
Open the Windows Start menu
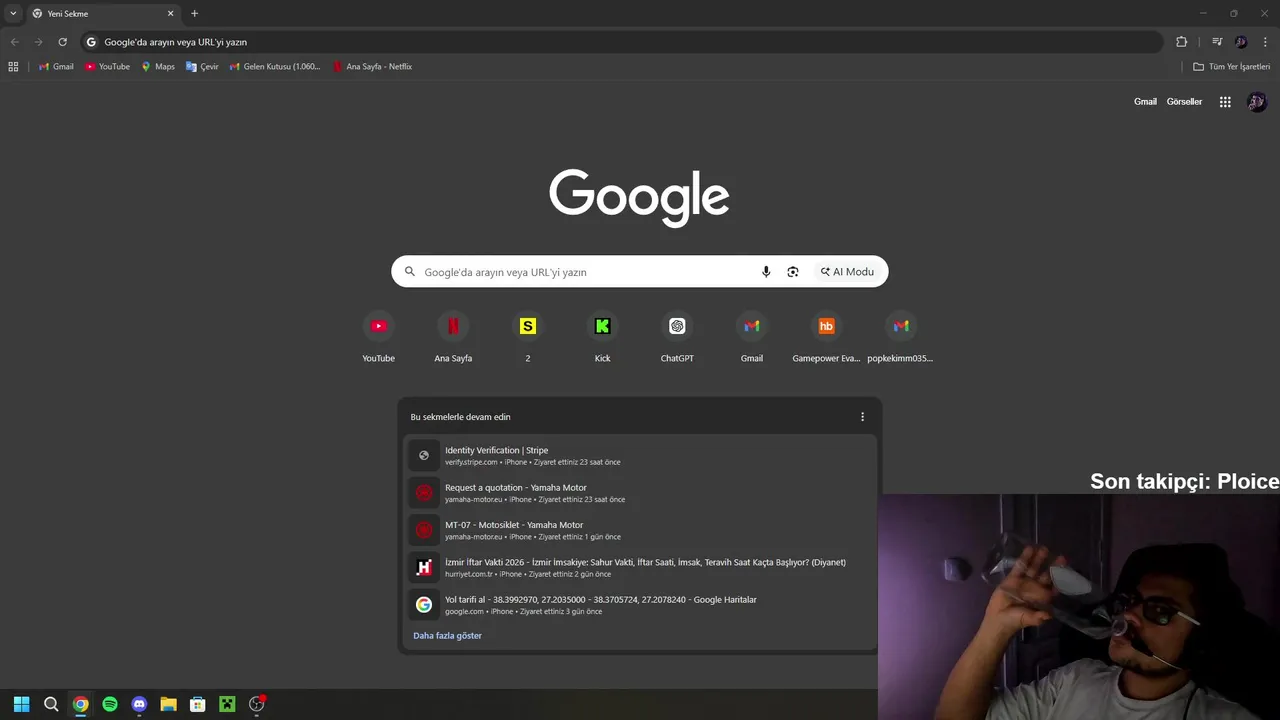pyautogui.click(x=21, y=704)
